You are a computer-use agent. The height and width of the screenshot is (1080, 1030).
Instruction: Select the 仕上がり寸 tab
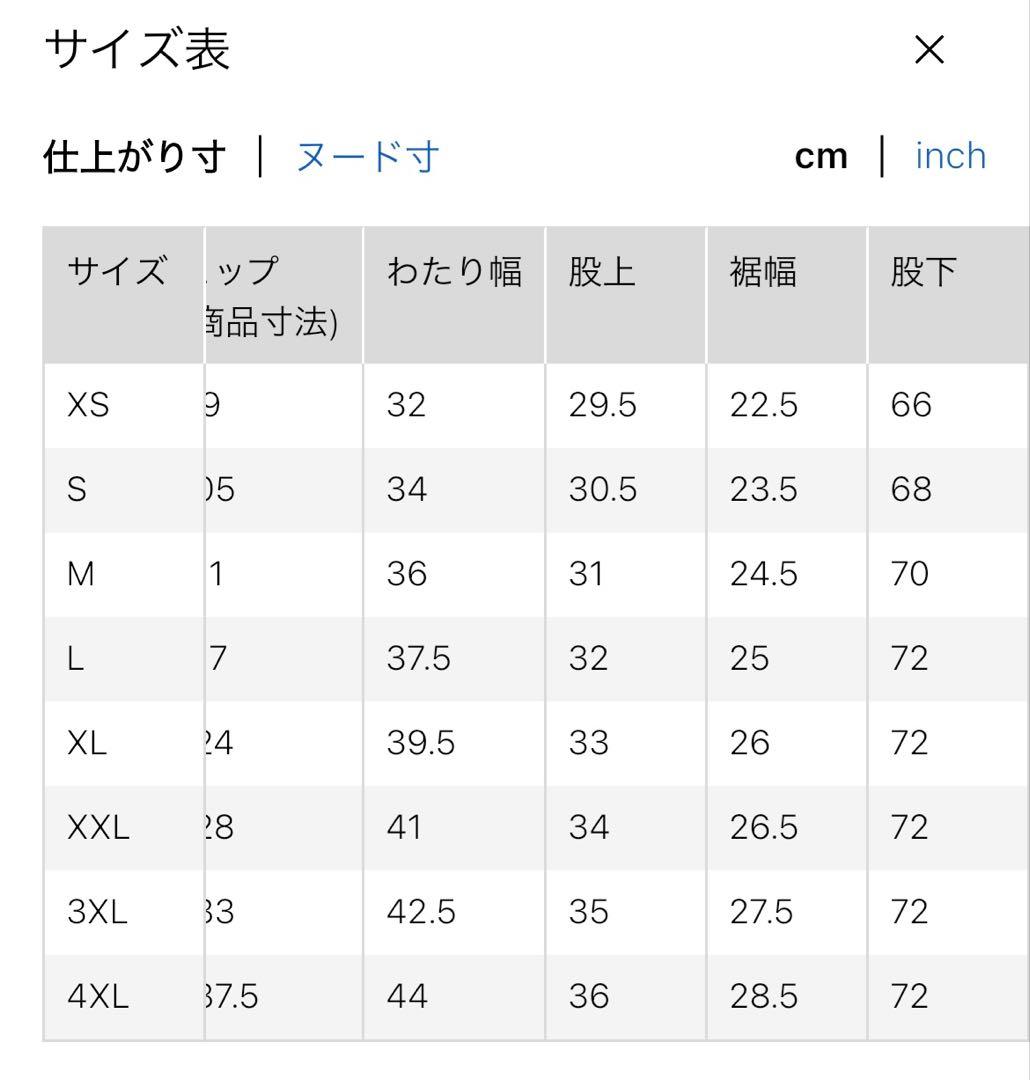point(134,156)
